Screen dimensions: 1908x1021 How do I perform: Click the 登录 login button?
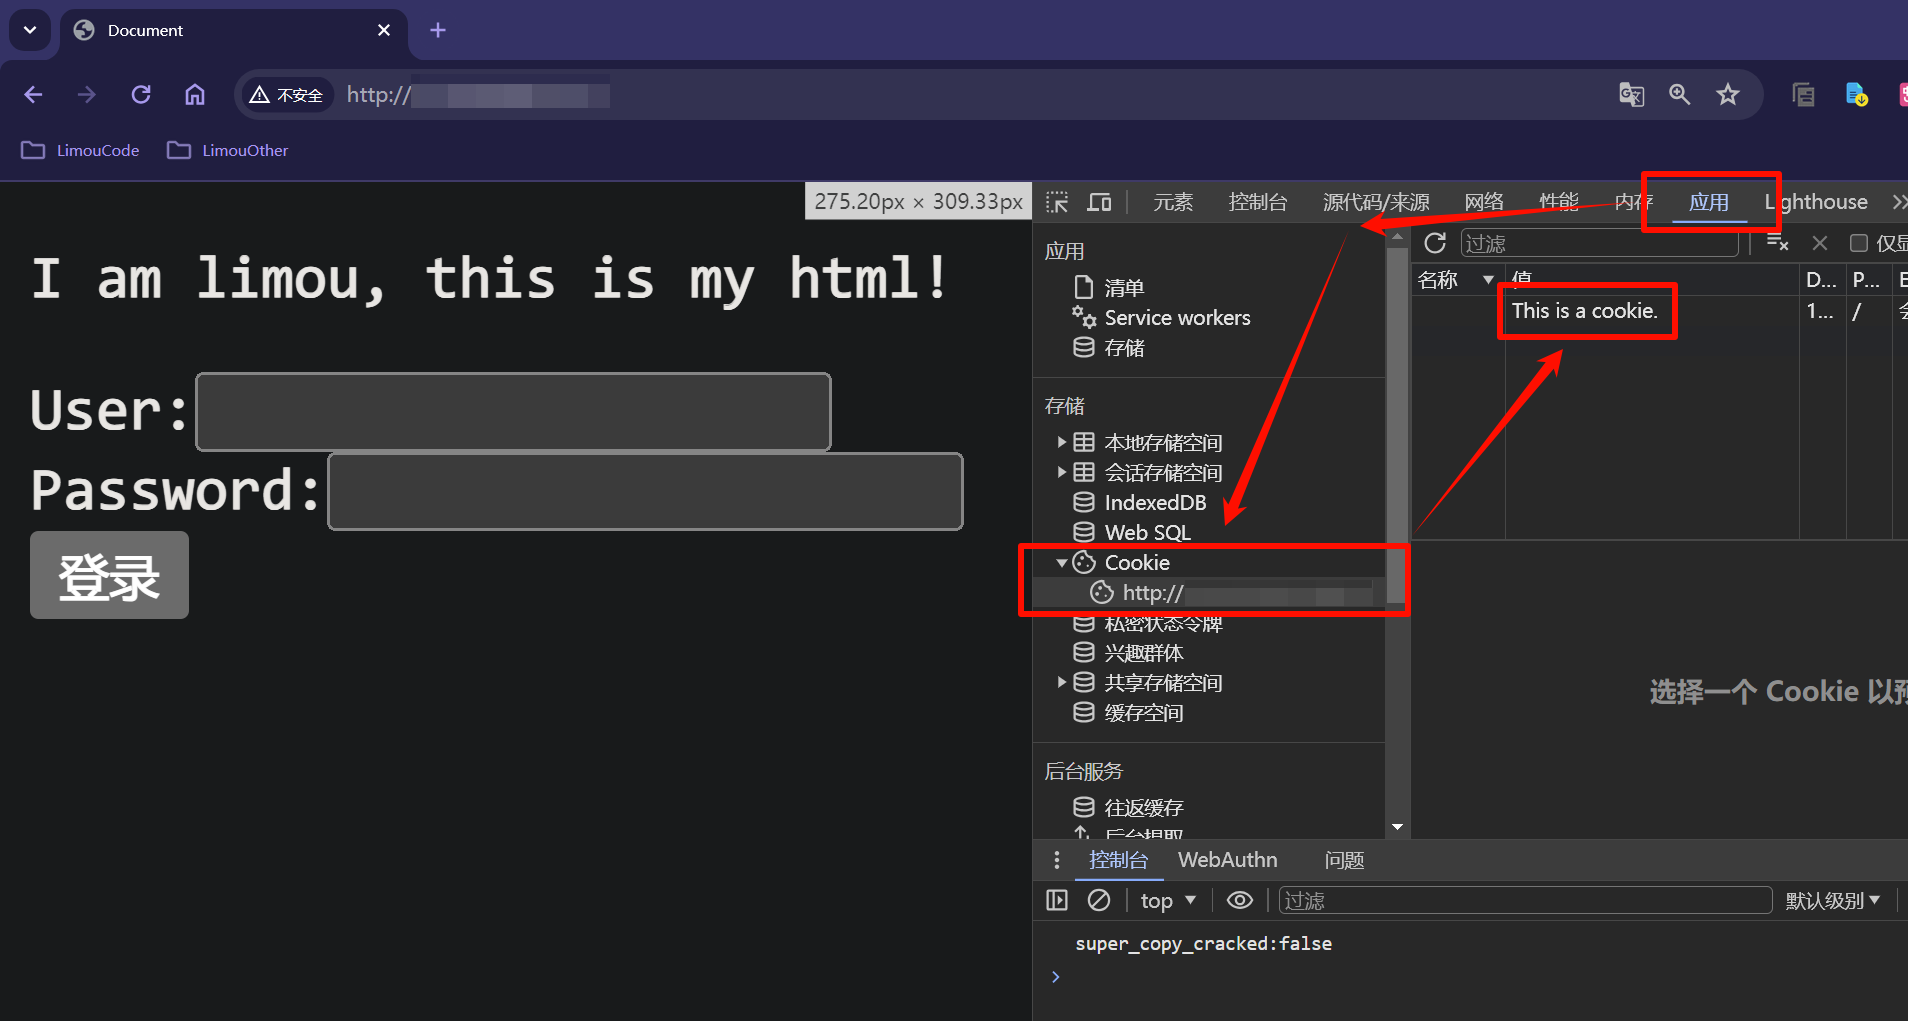[109, 575]
